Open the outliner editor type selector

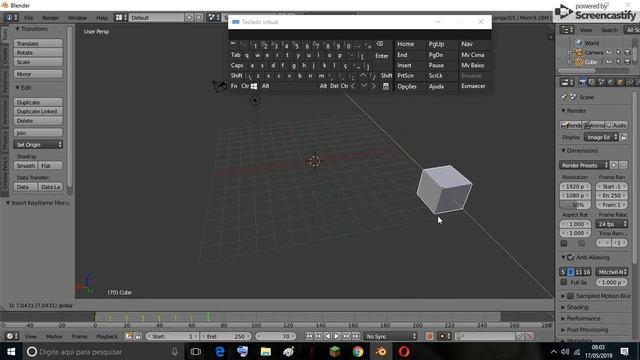567,30
